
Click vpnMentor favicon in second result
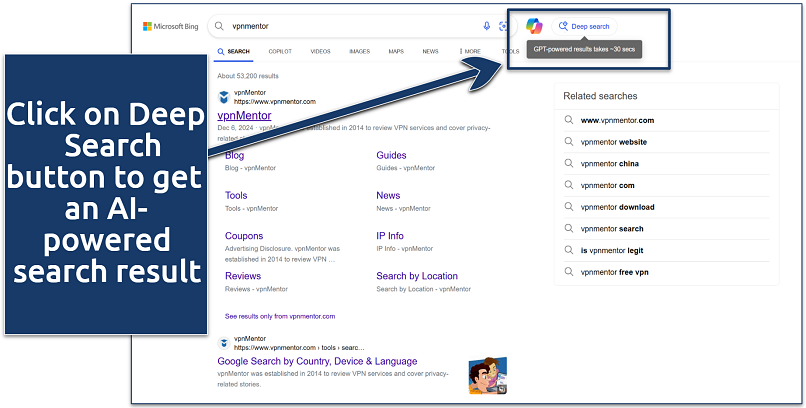224,343
